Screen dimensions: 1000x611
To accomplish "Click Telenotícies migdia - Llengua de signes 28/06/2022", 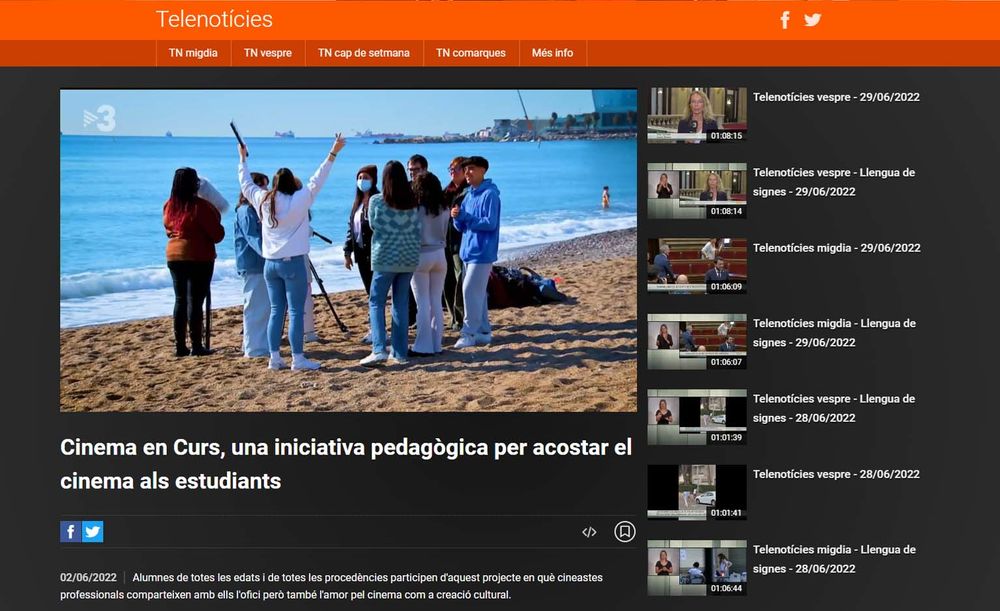I will tap(834, 559).
